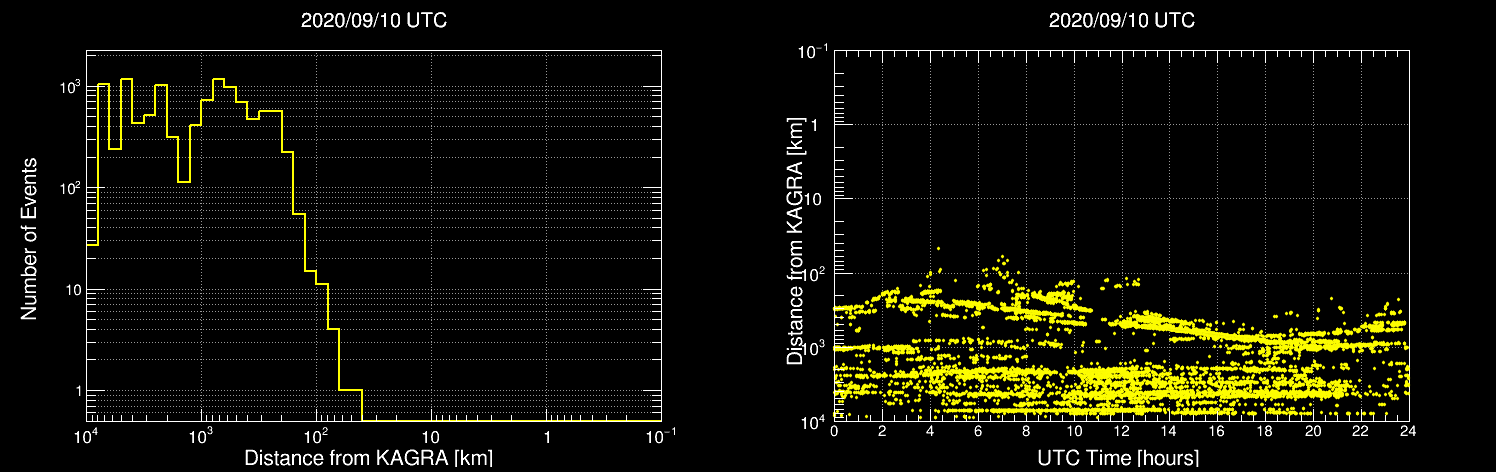Select the histogram y-axis tick 1
Image resolution: width=1496 pixels, height=472 pixels.
pyautogui.click(x=77, y=391)
